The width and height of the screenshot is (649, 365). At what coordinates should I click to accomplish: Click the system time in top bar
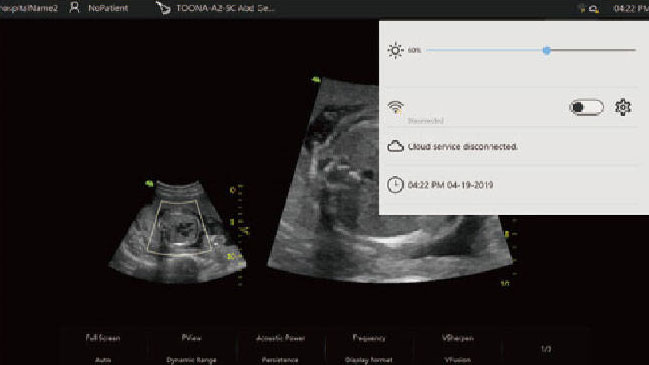pos(630,8)
